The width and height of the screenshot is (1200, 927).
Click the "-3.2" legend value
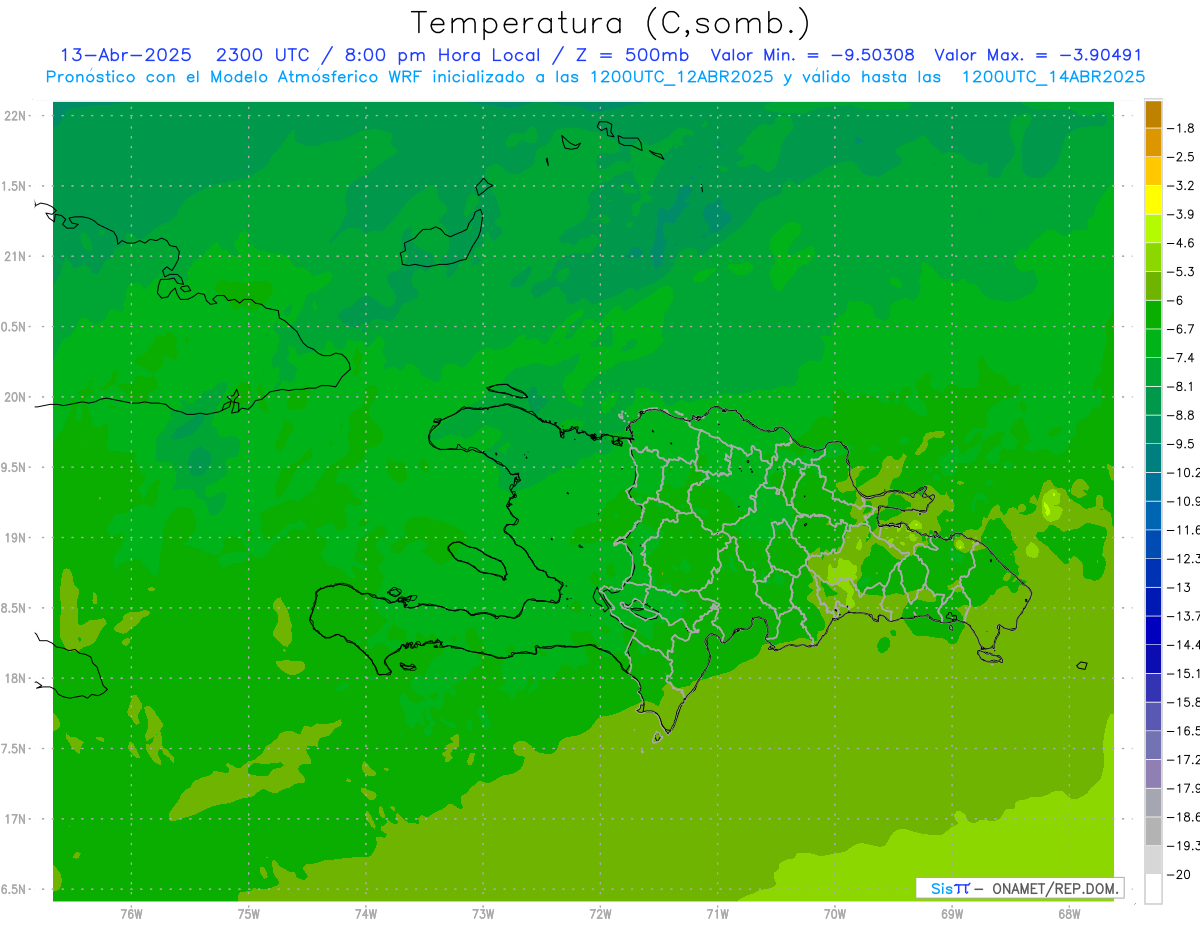pos(1182,186)
